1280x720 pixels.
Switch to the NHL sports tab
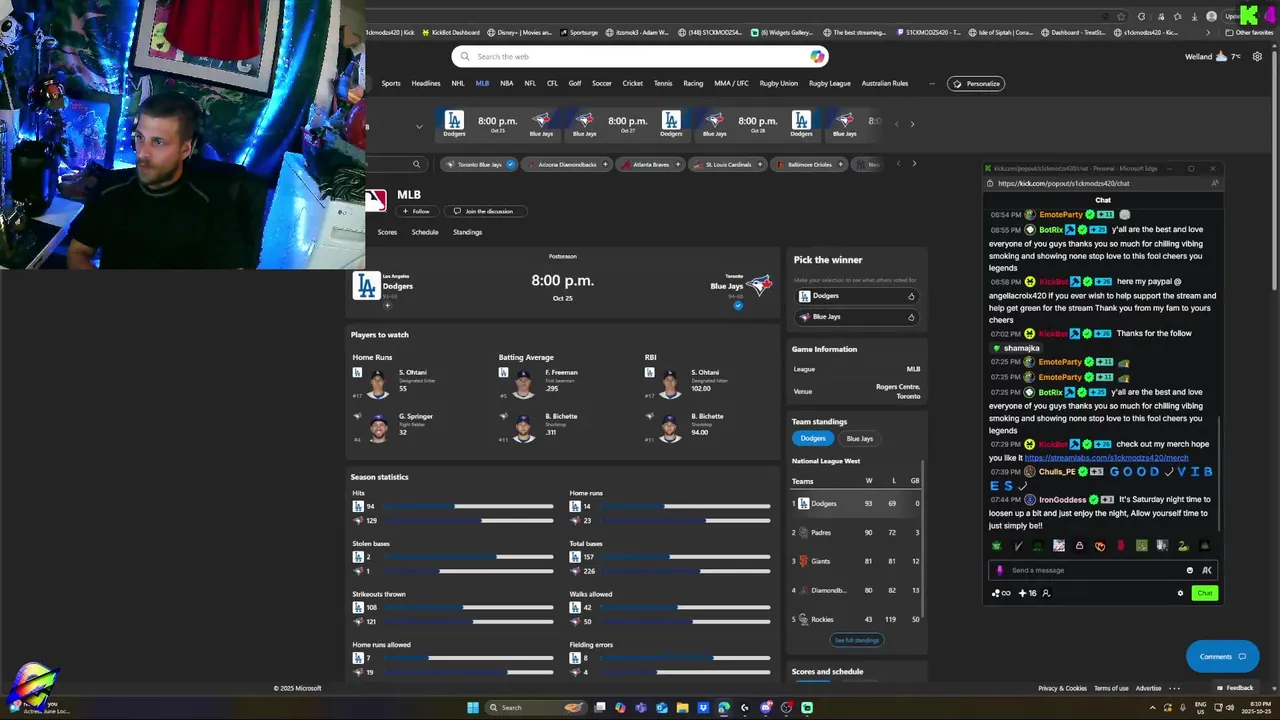[x=457, y=83]
